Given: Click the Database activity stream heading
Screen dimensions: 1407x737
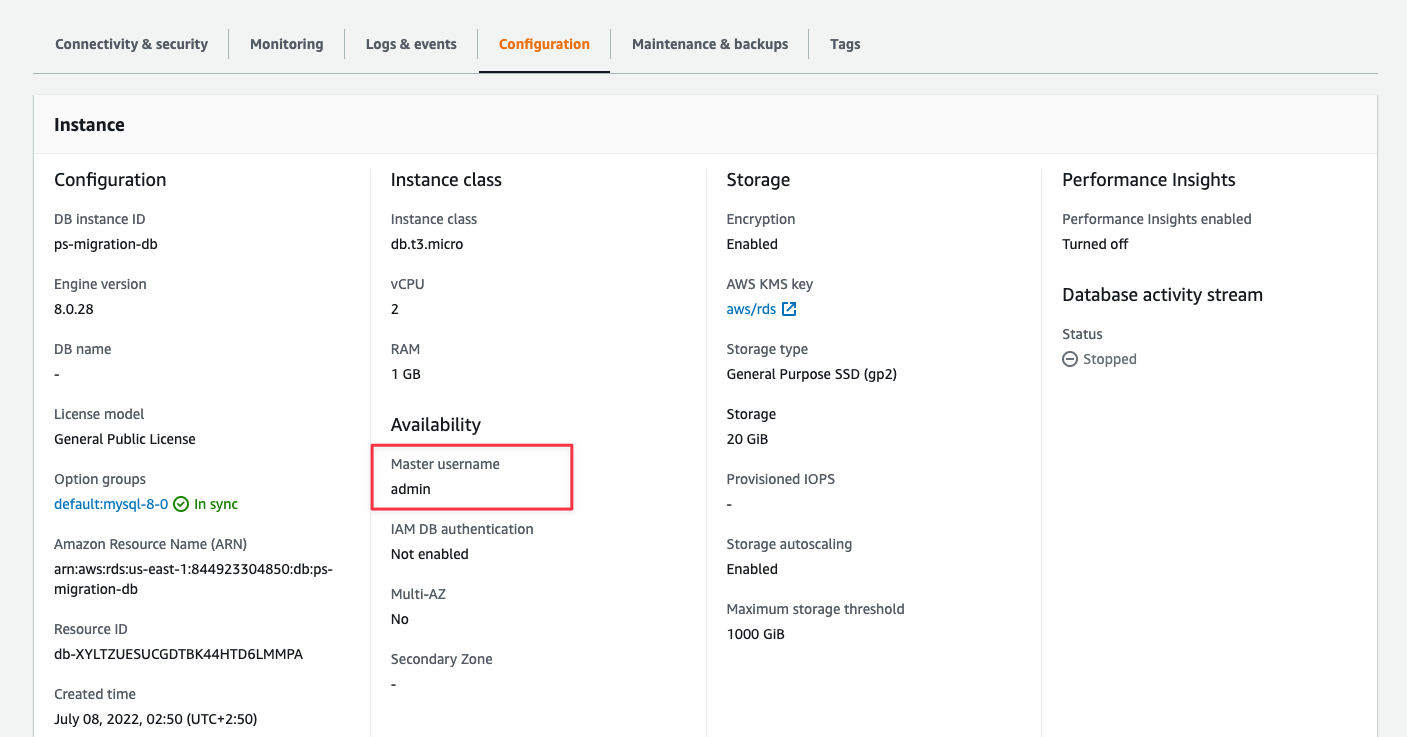Looking at the screenshot, I should [x=1162, y=295].
